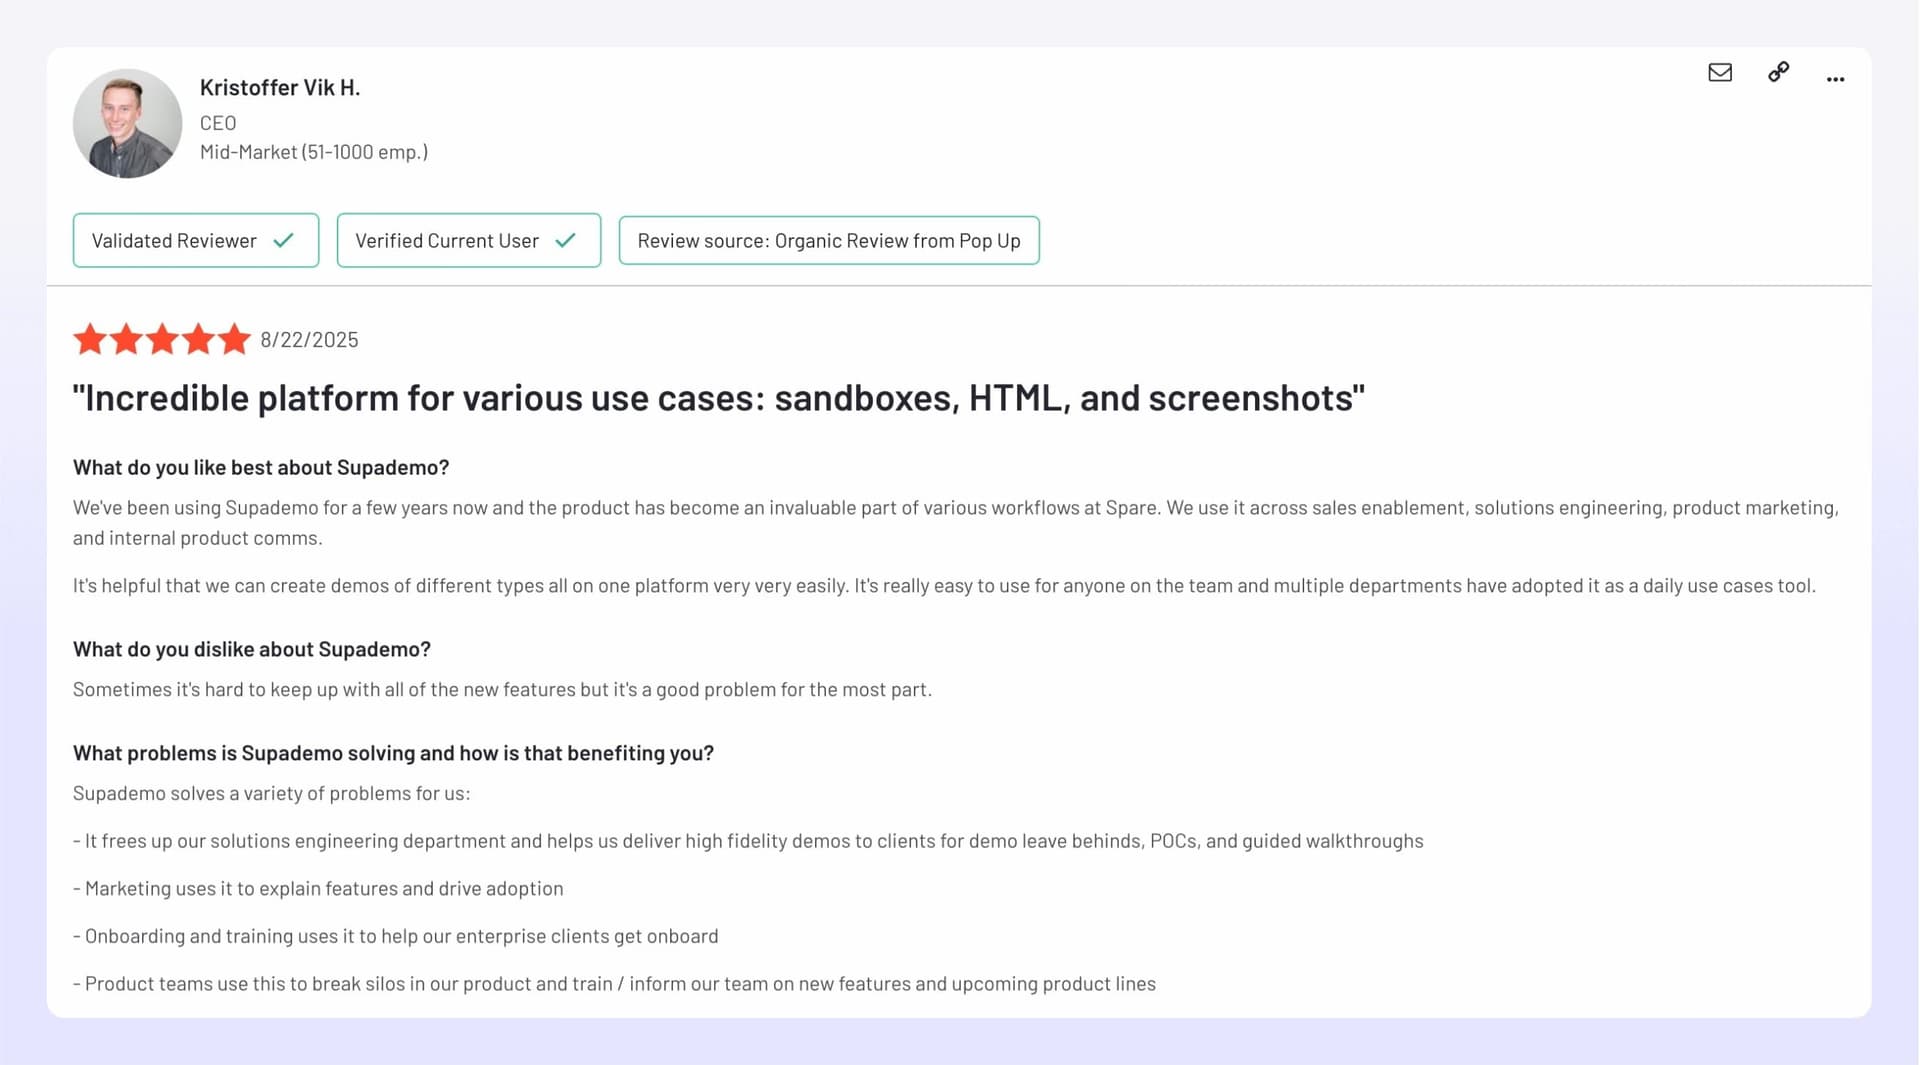This screenshot has height=1065, width=1920.
Task: Click the envelope email icon
Action: (x=1719, y=73)
